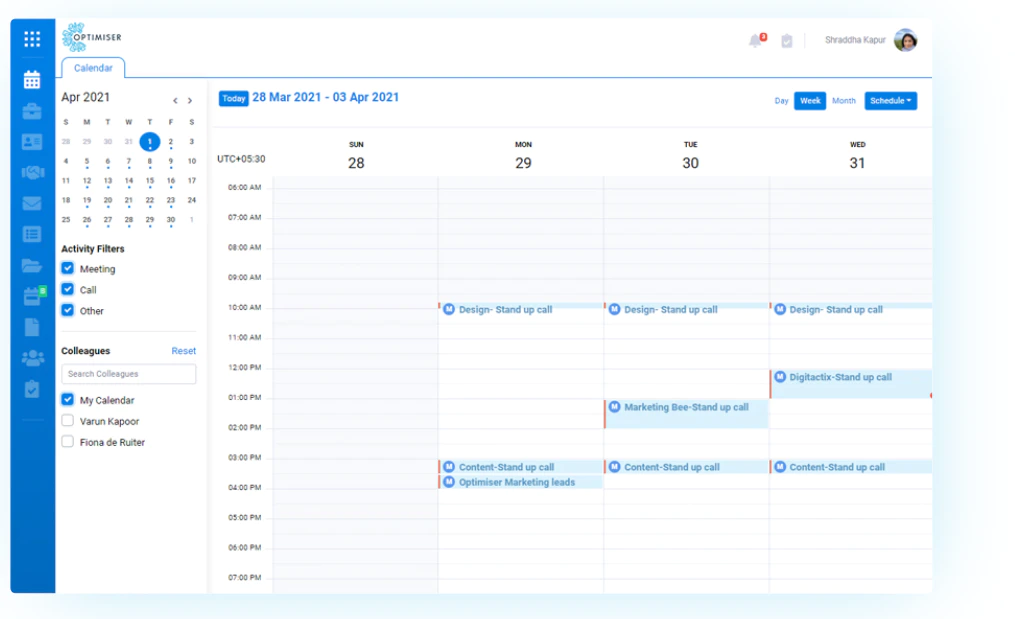Expand the Schedule dropdown button
This screenshot has width=1015, height=619.
[890, 100]
